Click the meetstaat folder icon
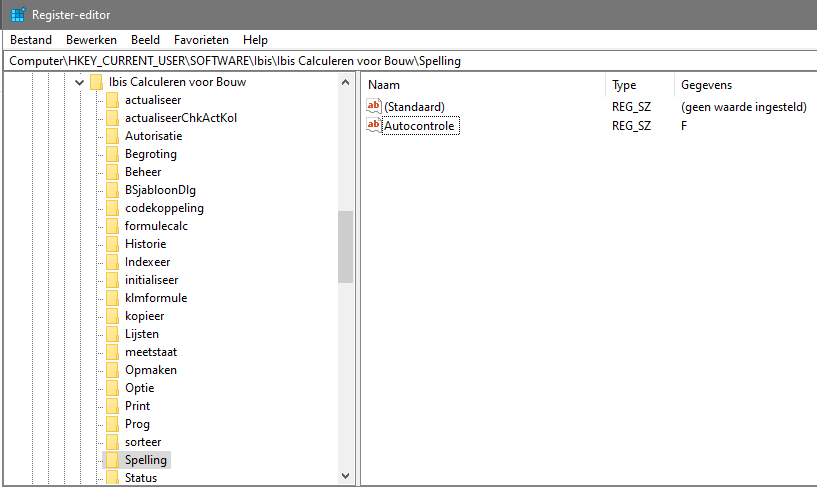Screen dimensions: 817x487 pos(113,352)
